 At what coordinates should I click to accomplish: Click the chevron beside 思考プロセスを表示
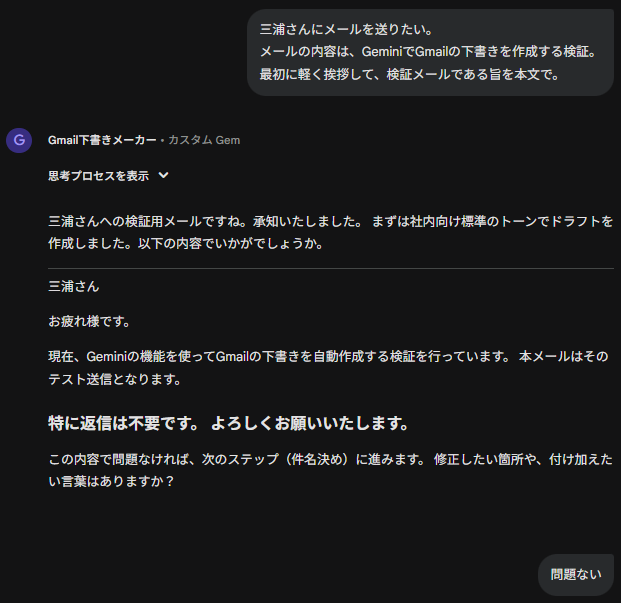click(x=164, y=176)
